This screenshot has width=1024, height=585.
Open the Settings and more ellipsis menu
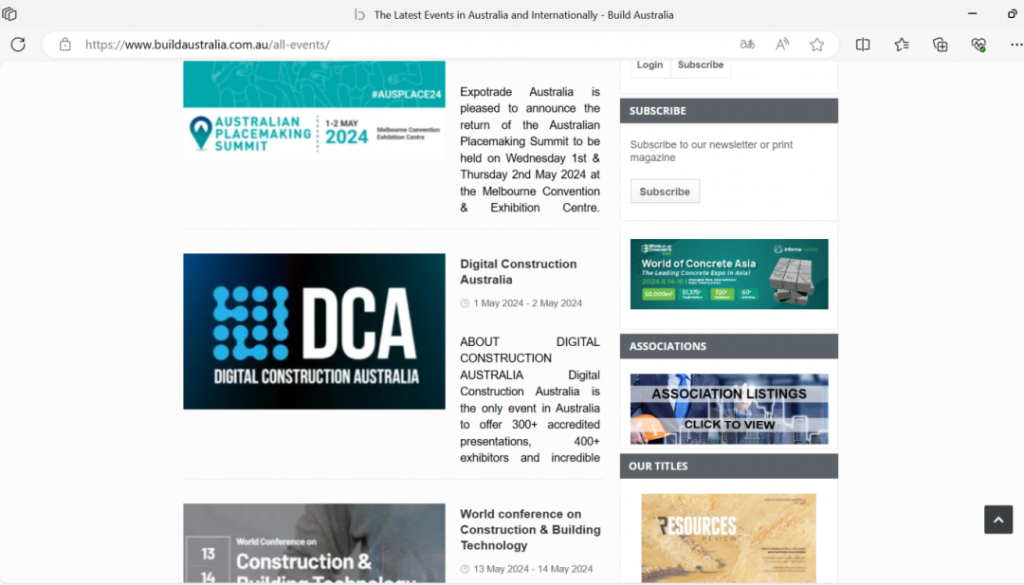[1015, 44]
